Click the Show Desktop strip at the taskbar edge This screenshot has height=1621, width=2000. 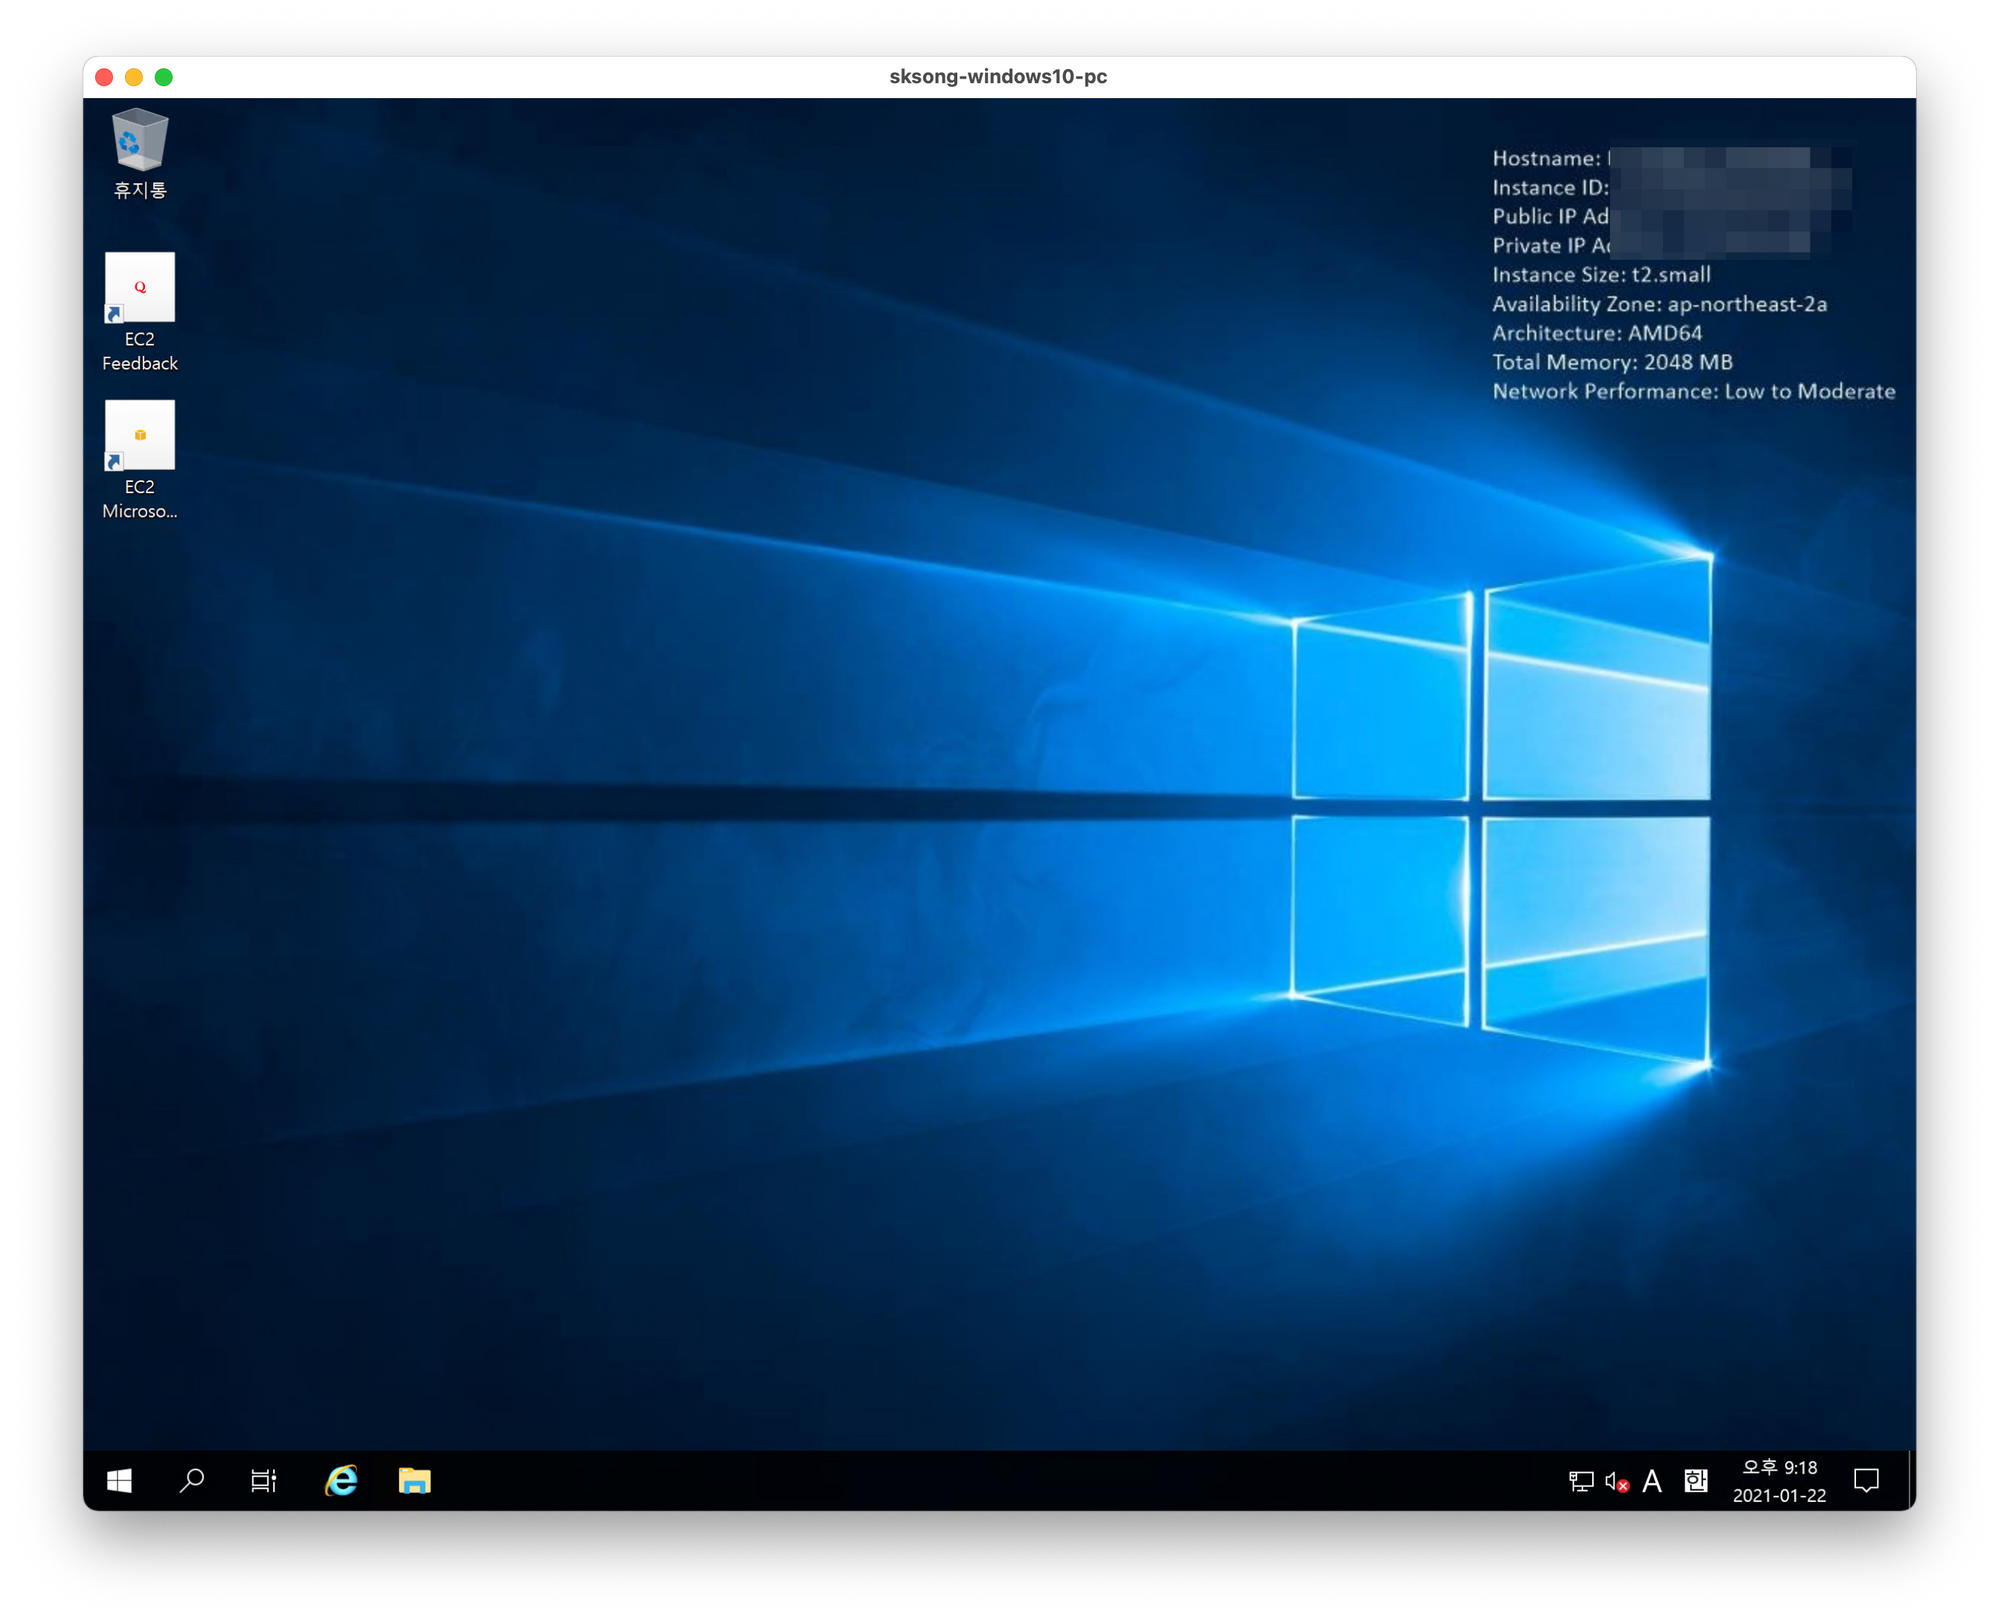[1911, 1481]
